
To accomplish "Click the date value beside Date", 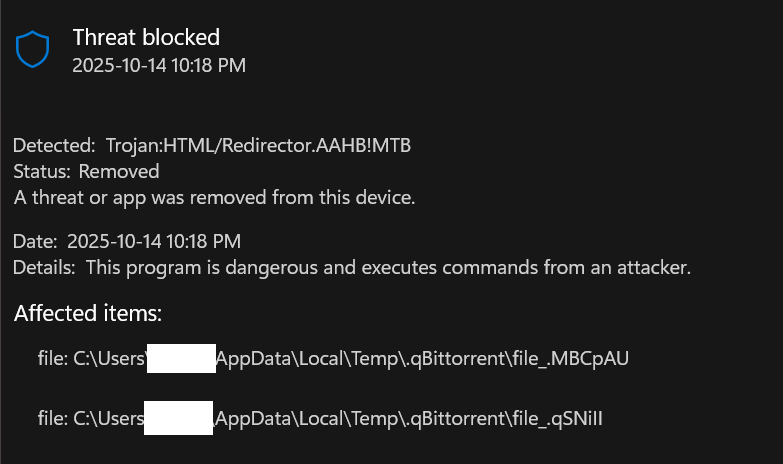I will click(153, 242).
